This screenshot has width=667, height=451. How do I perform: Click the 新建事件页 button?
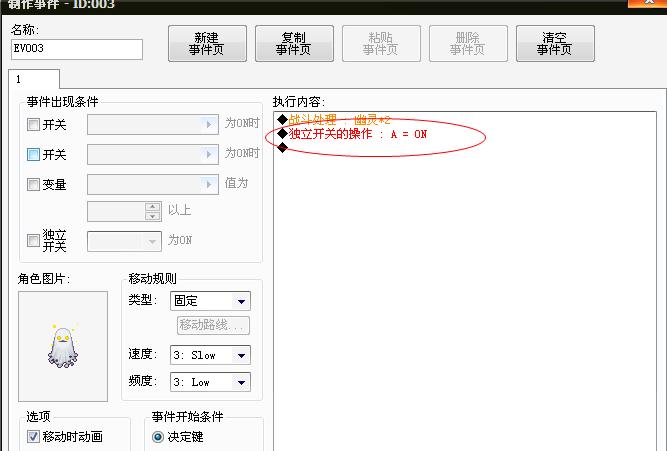pyautogui.click(x=207, y=43)
